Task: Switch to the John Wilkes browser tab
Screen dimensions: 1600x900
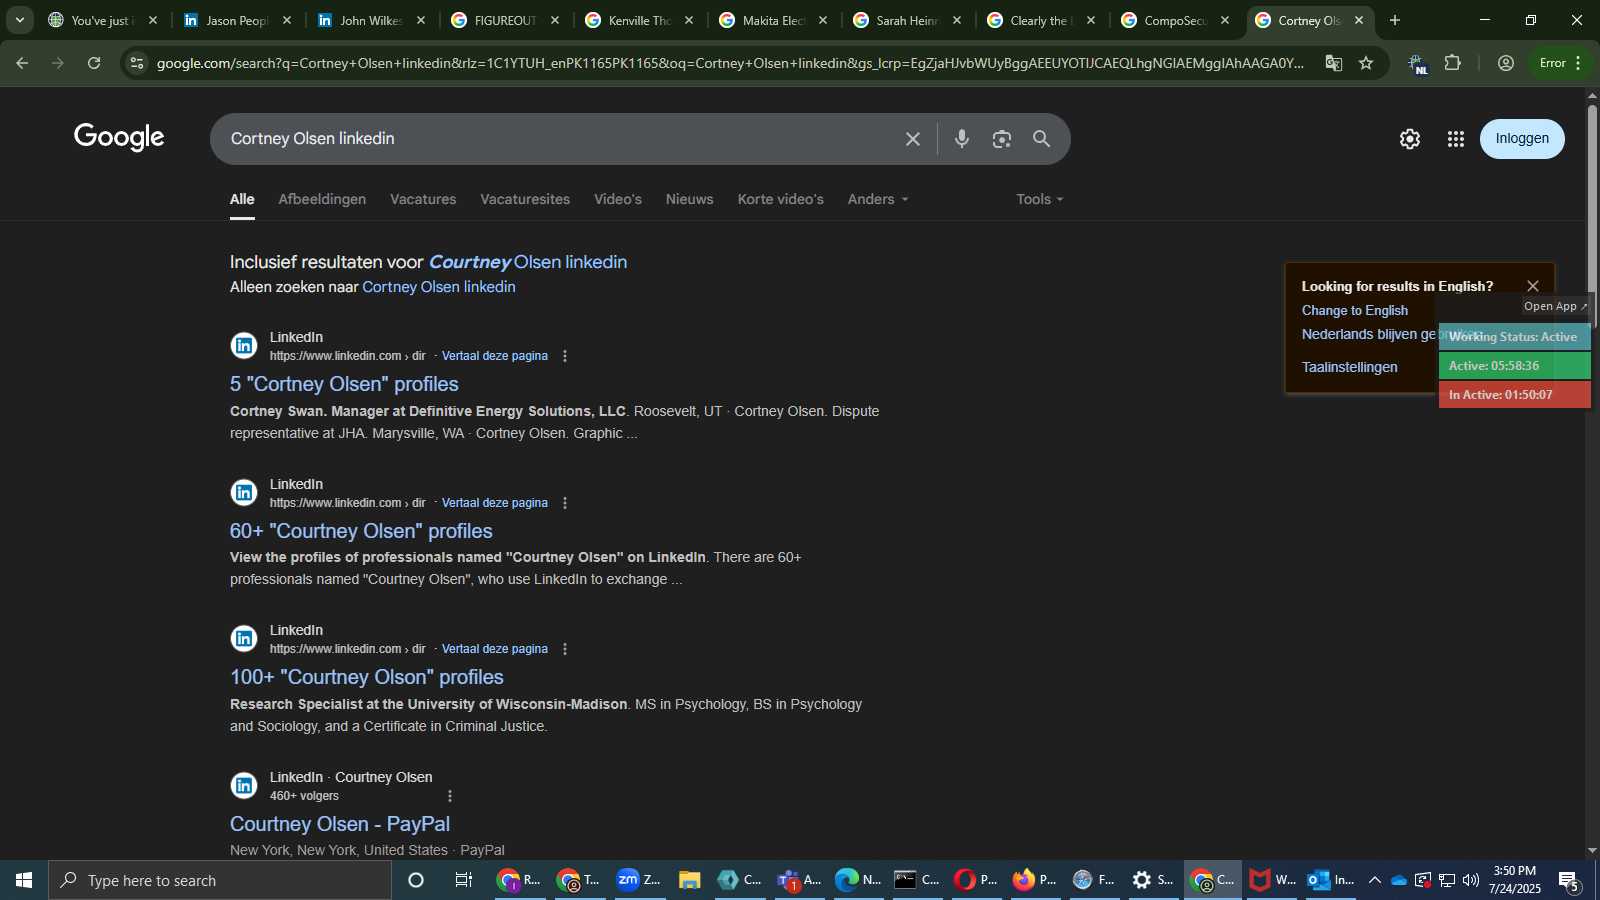Action: [370, 20]
